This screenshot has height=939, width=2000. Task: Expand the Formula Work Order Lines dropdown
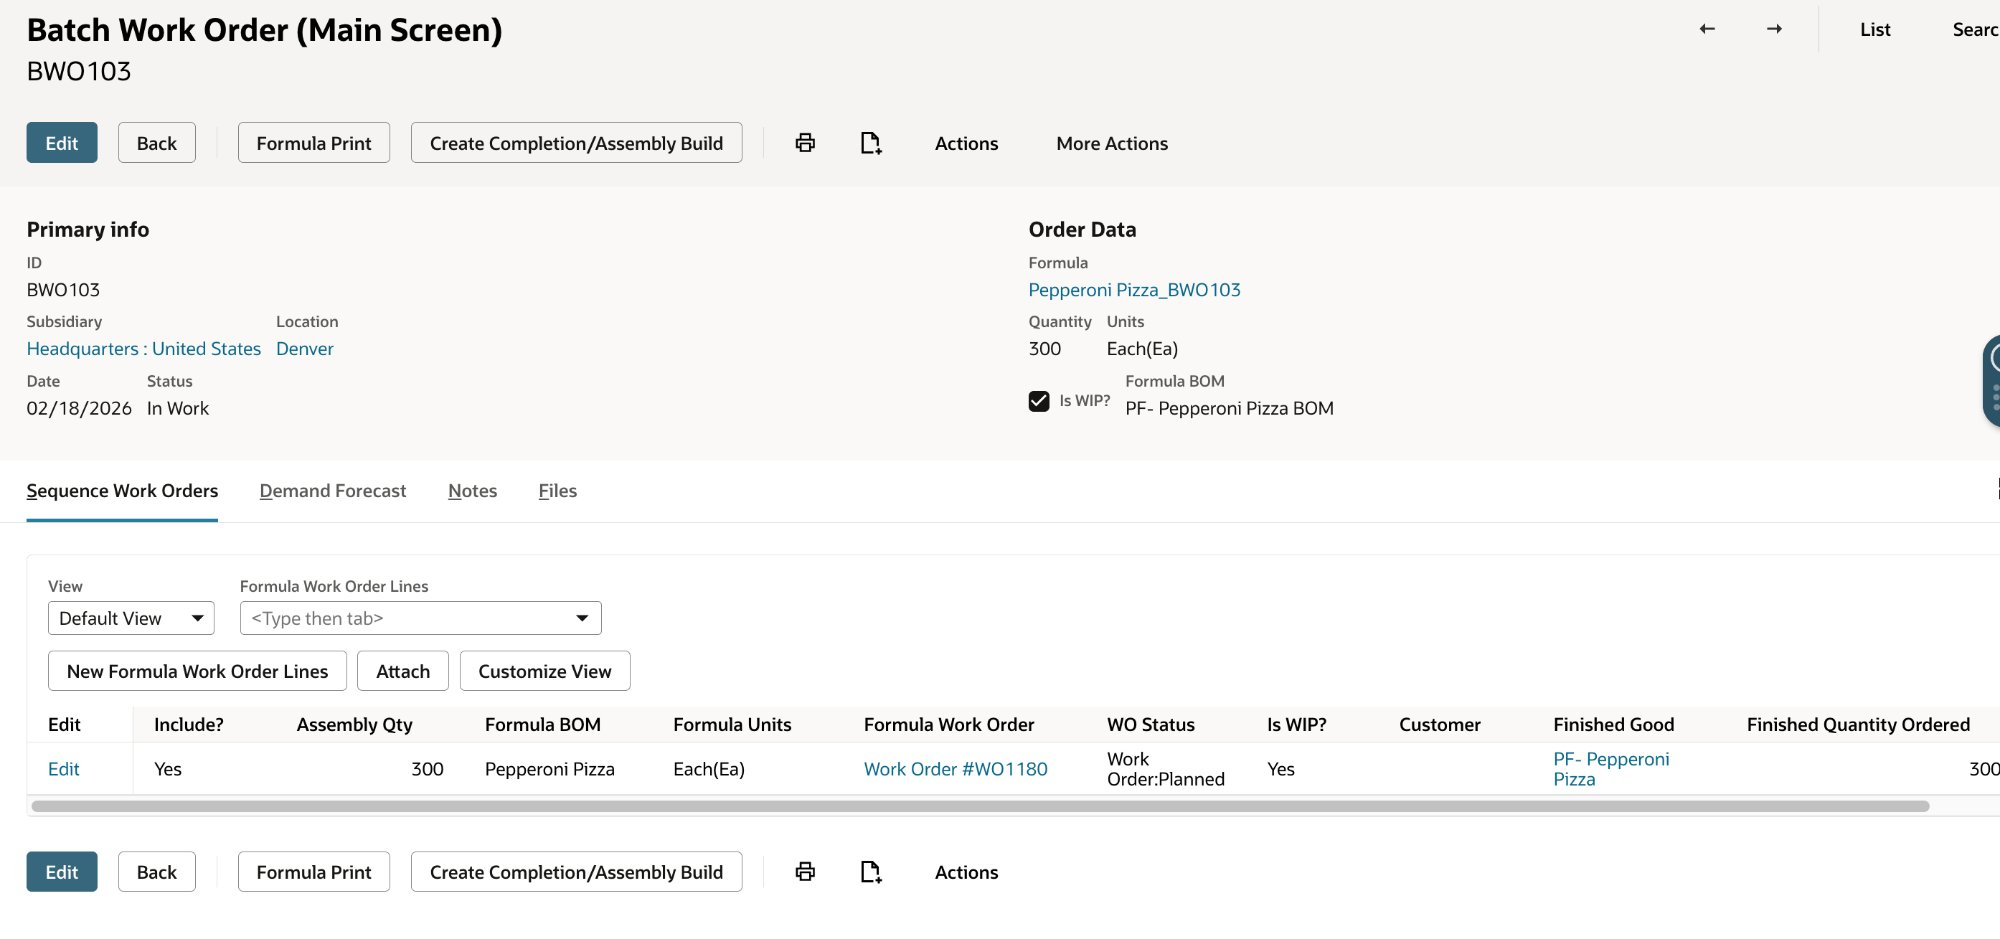[581, 618]
